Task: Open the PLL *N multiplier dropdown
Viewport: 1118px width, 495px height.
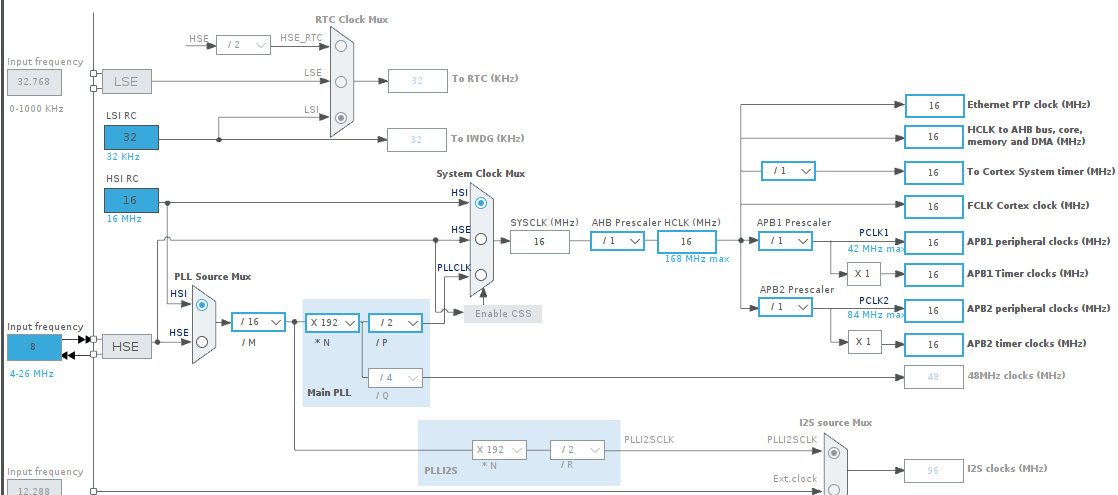Action: click(x=333, y=322)
